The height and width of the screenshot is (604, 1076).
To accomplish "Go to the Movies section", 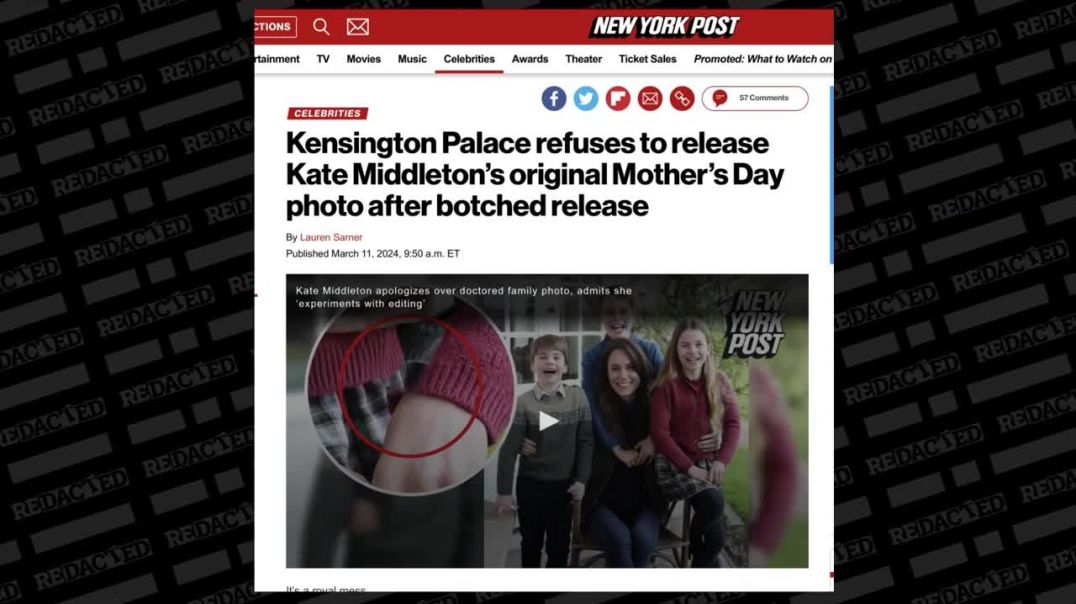I will click(x=364, y=59).
